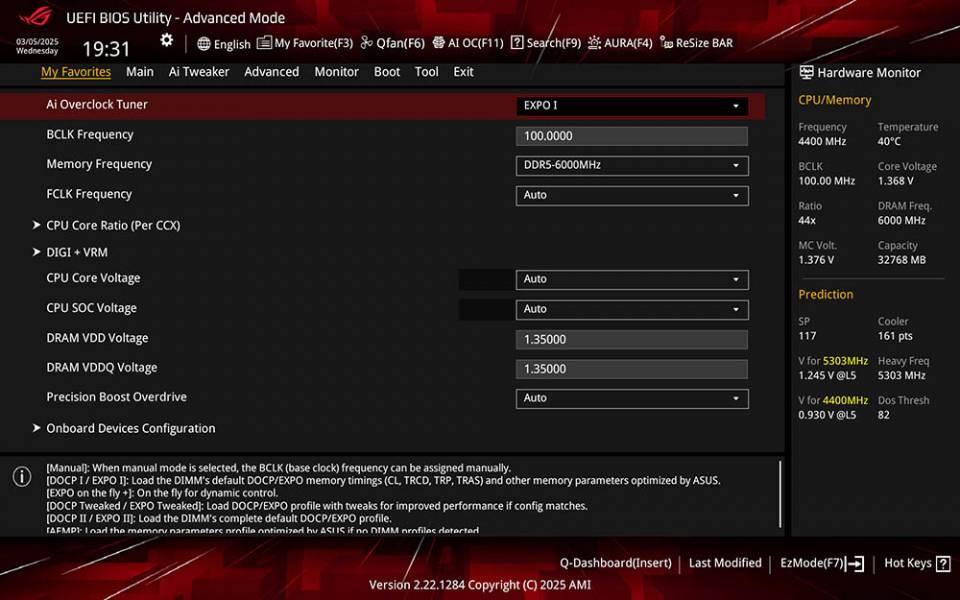Click the Qfan(F6) fan icon
Image resolution: width=960 pixels, height=600 pixels.
(366, 42)
